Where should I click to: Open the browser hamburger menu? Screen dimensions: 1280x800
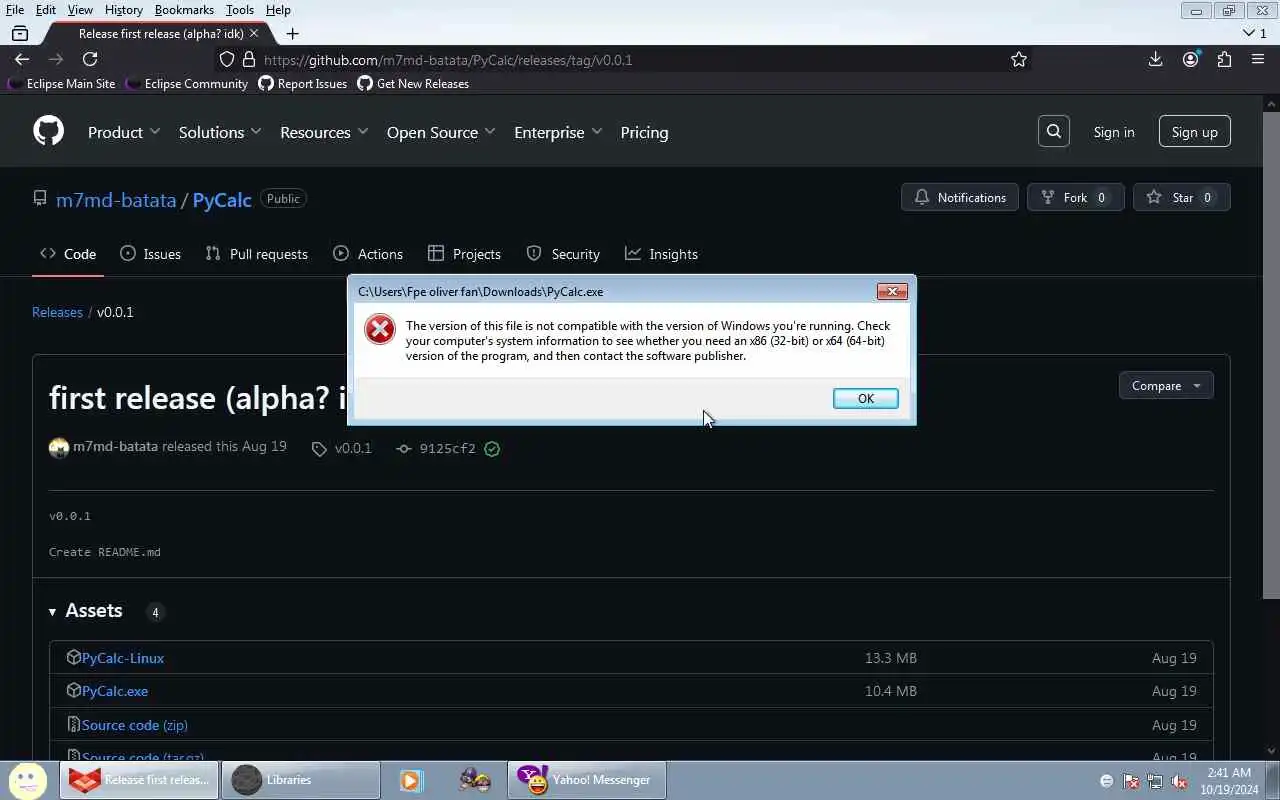point(1258,59)
